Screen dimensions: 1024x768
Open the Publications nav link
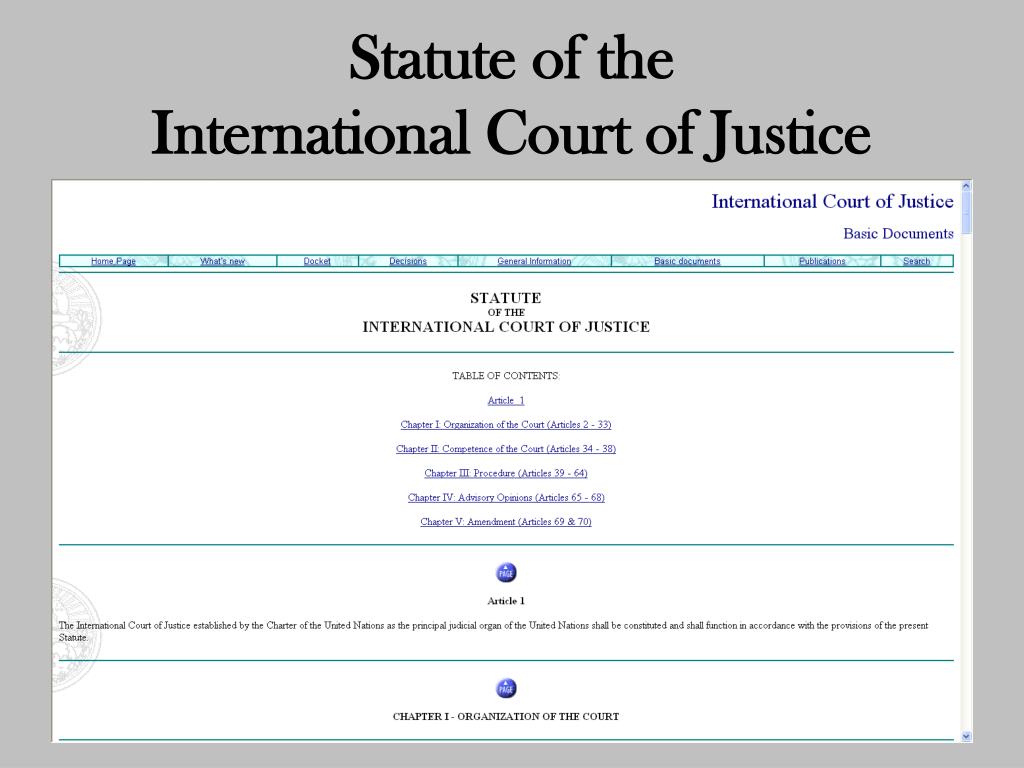click(x=822, y=261)
